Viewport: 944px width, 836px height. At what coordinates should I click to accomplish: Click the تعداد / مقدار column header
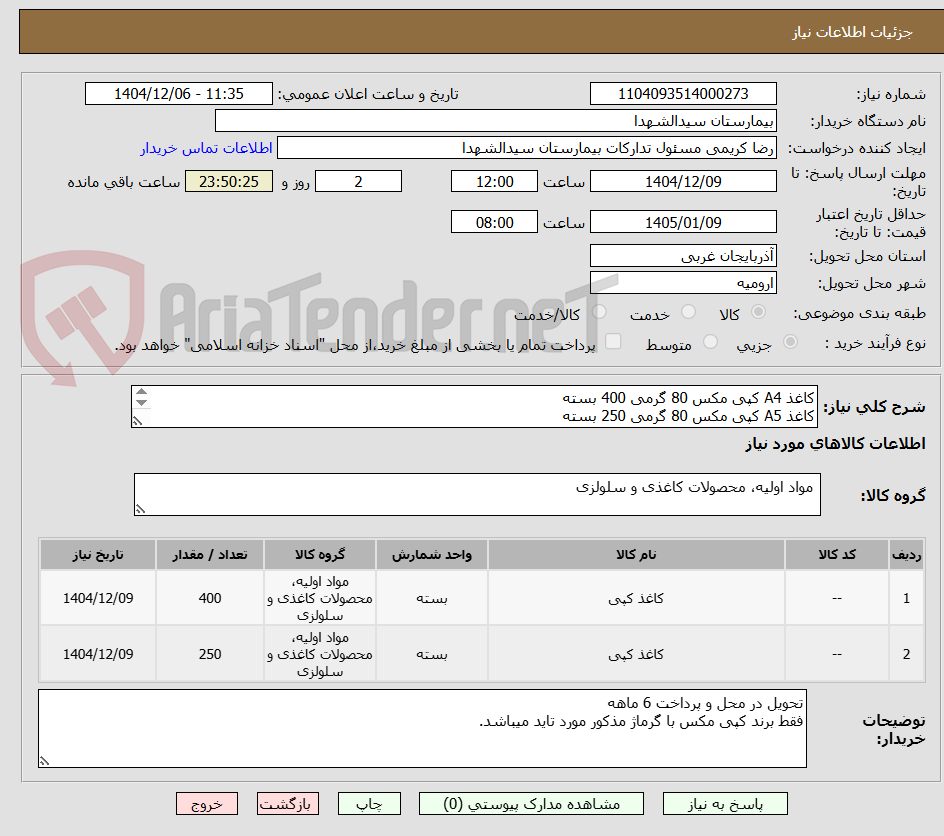pyautogui.click(x=210, y=554)
